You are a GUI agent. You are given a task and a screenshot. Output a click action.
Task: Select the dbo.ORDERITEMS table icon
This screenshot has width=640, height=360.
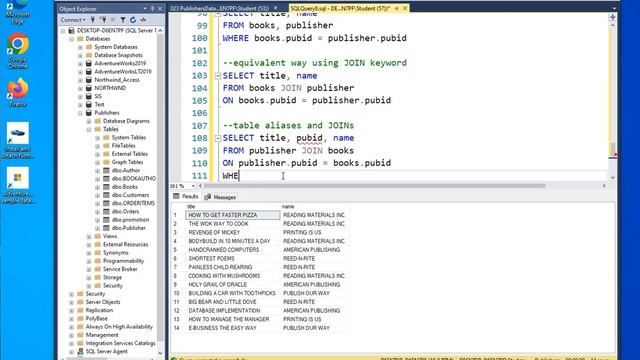(106, 203)
